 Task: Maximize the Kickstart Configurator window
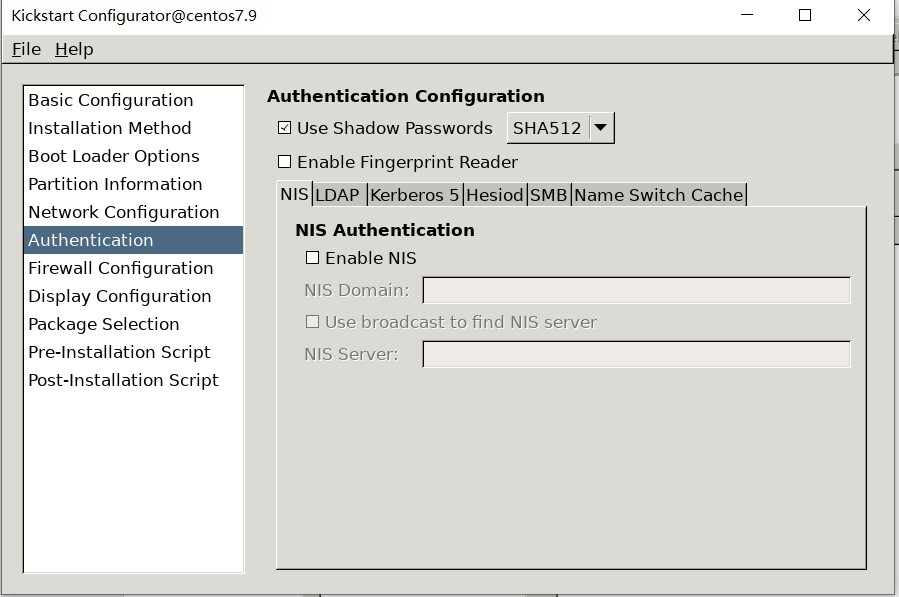coord(805,15)
